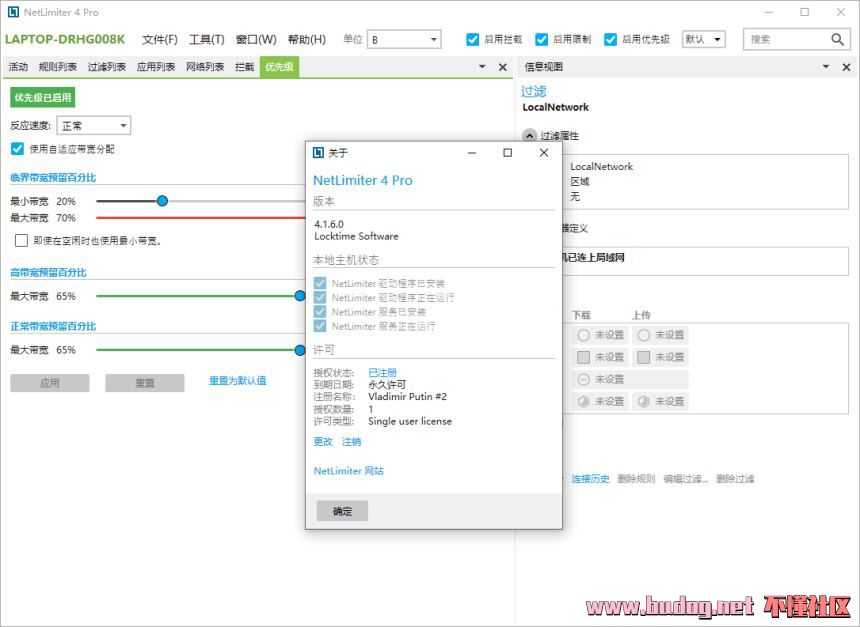
Task: Open the 帮助(H) menu
Action: [307, 39]
